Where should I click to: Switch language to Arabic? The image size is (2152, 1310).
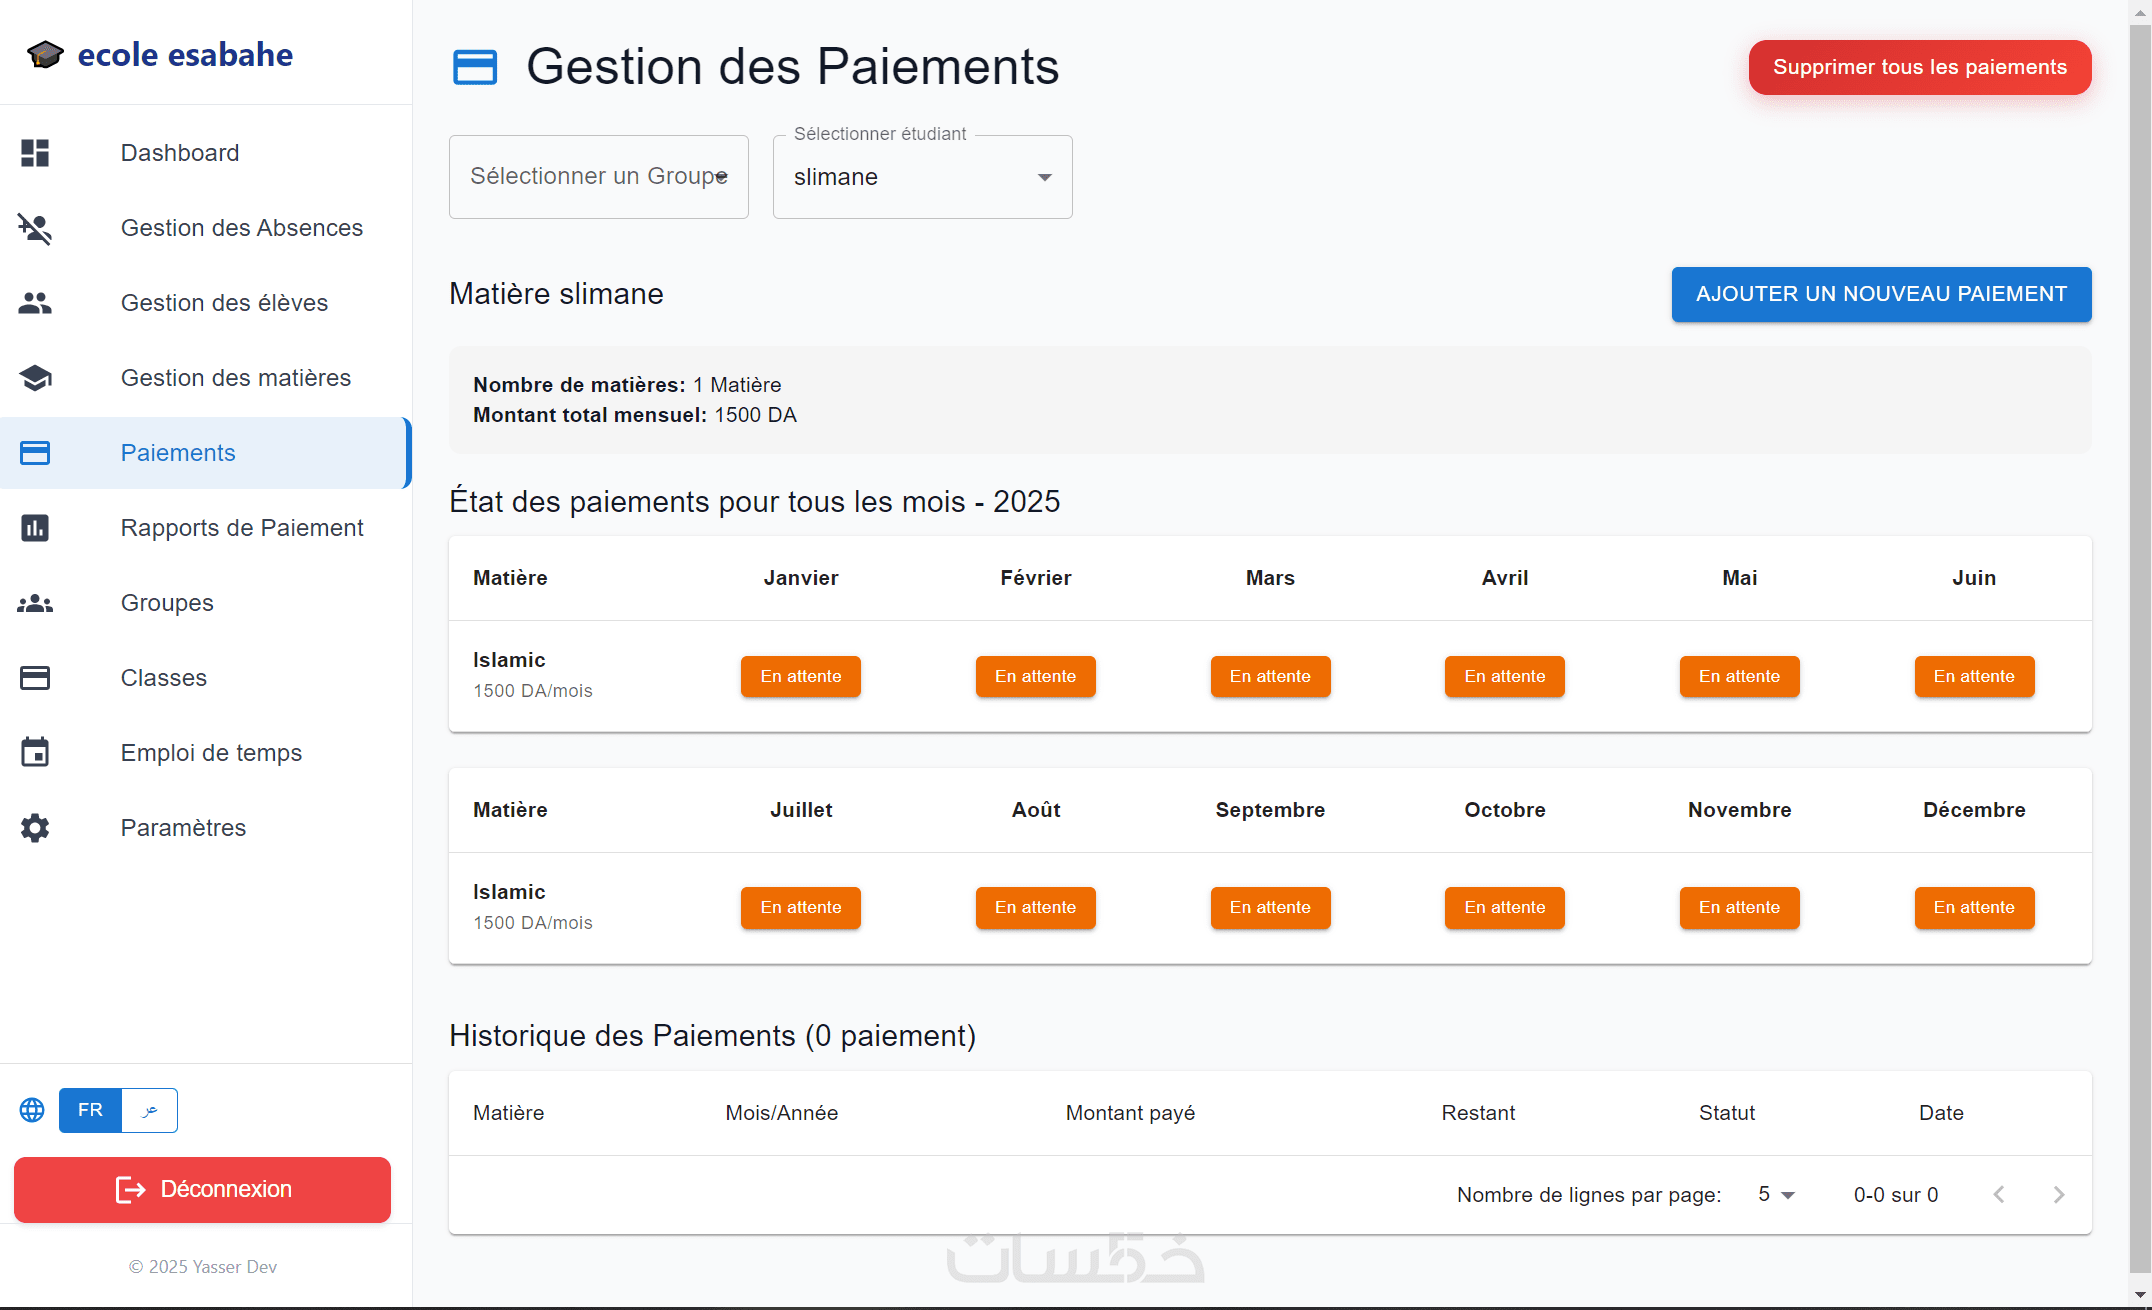[x=150, y=1110]
